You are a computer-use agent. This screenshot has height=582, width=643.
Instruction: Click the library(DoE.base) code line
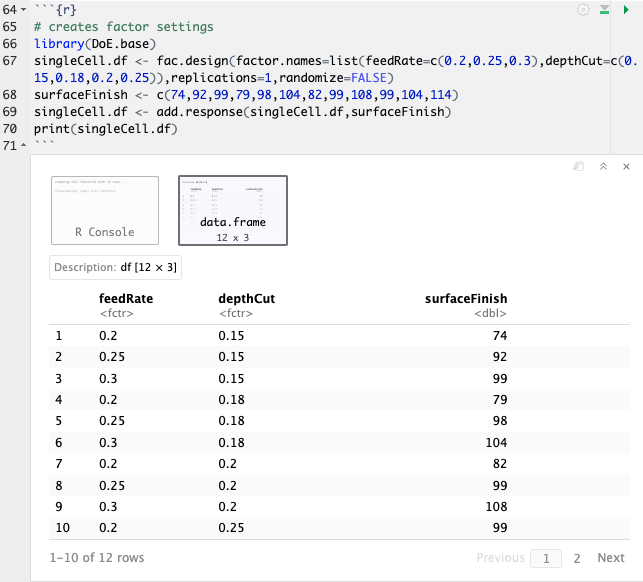tap(95, 44)
